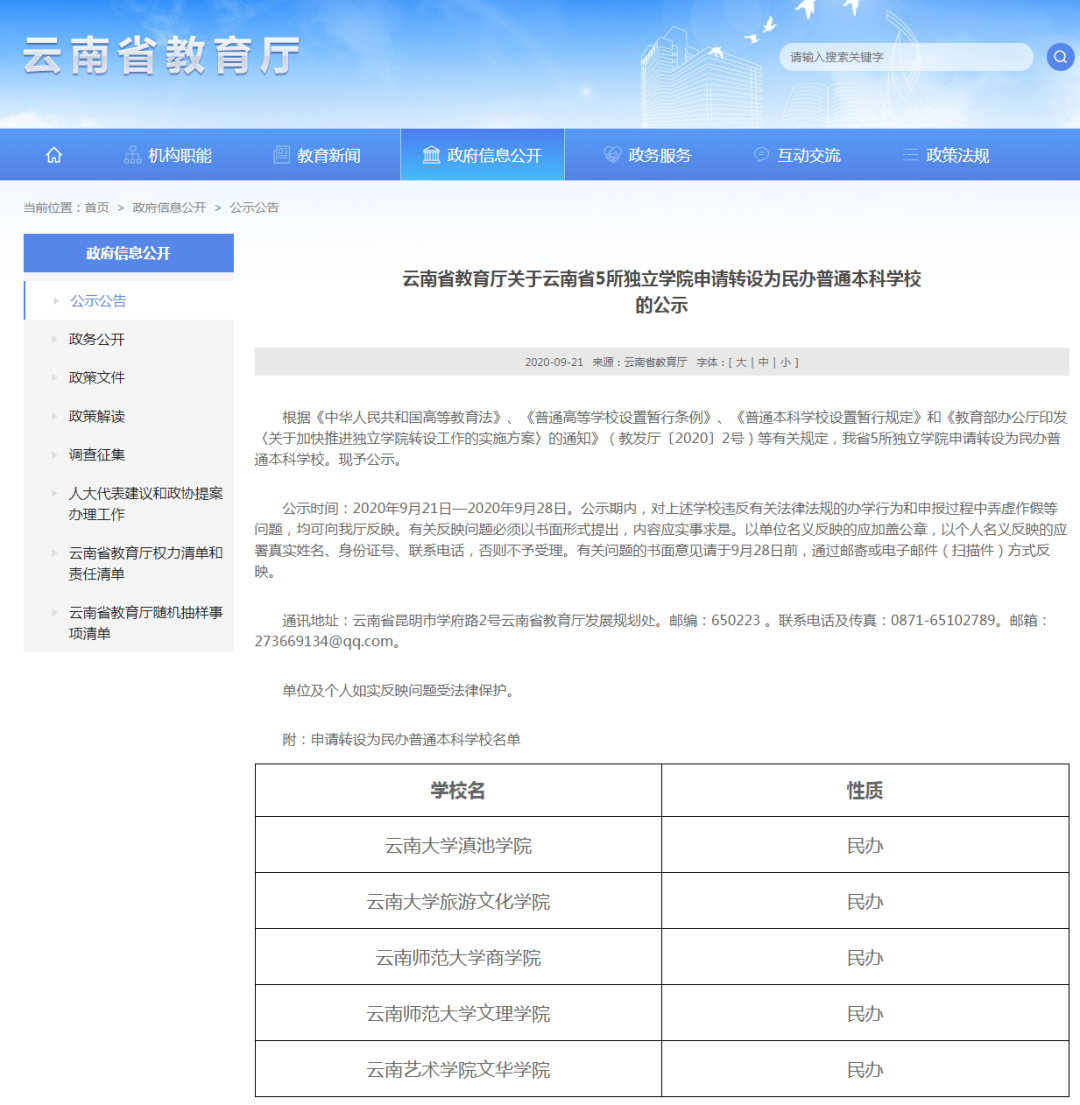Open 云南省教育厅随机抽样事项清单 in the sidebar
Viewport: 1080px width, 1105px height.
tap(146, 623)
